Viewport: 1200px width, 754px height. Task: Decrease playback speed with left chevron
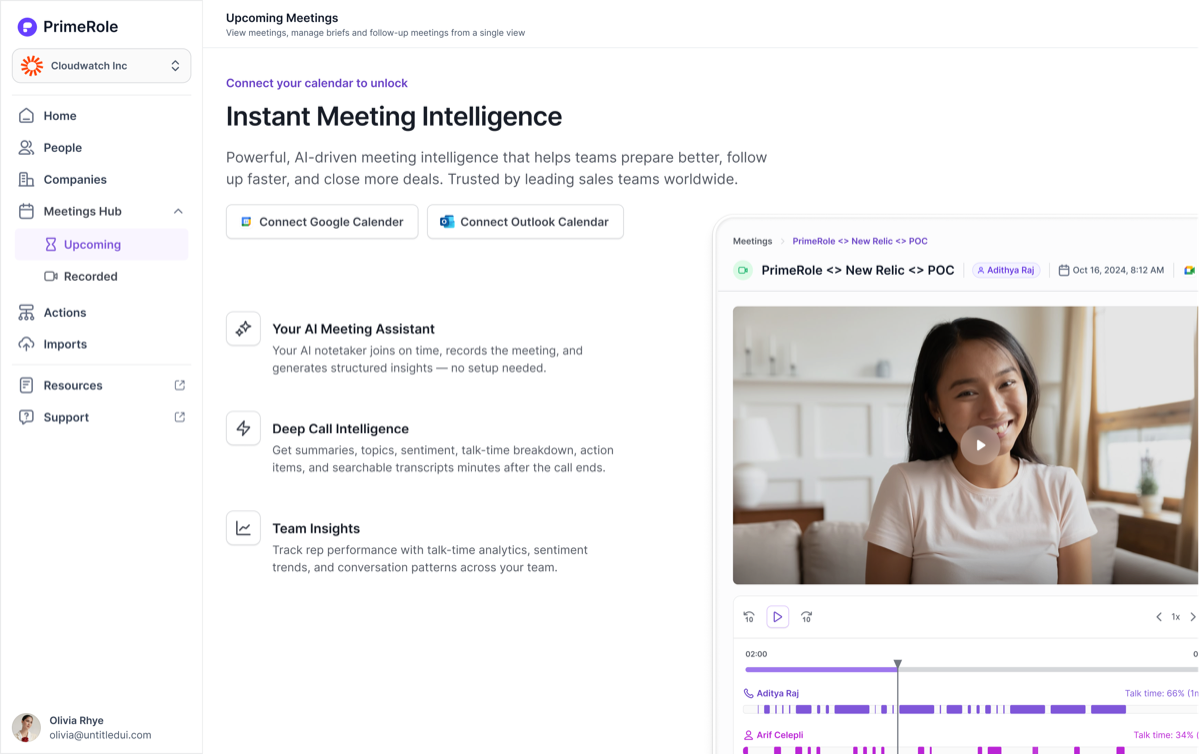point(1159,617)
